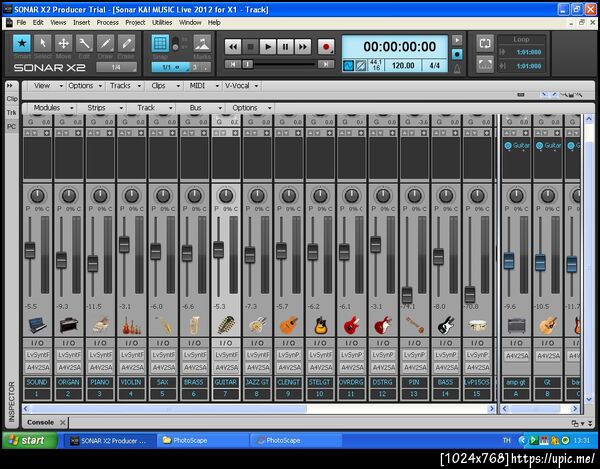Open the MIDI dropdown menu

coord(204,86)
